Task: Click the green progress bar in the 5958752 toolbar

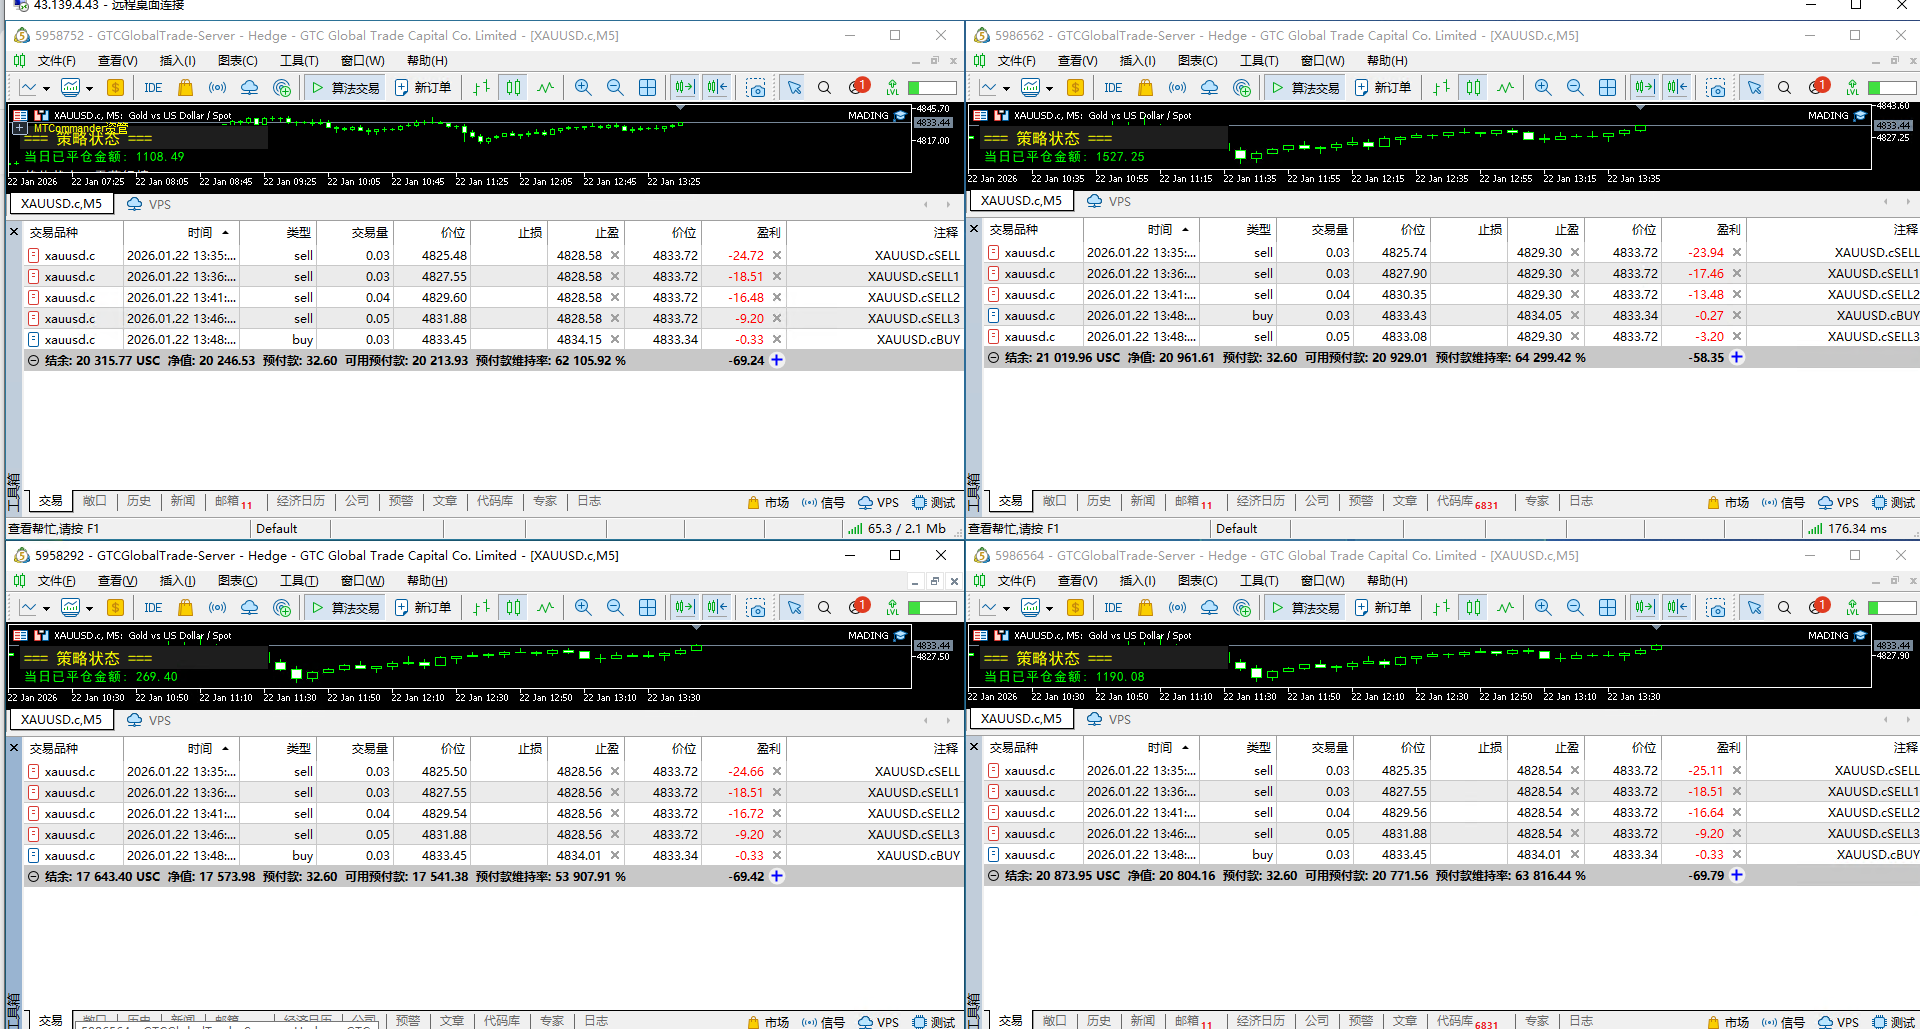Action: [x=932, y=88]
